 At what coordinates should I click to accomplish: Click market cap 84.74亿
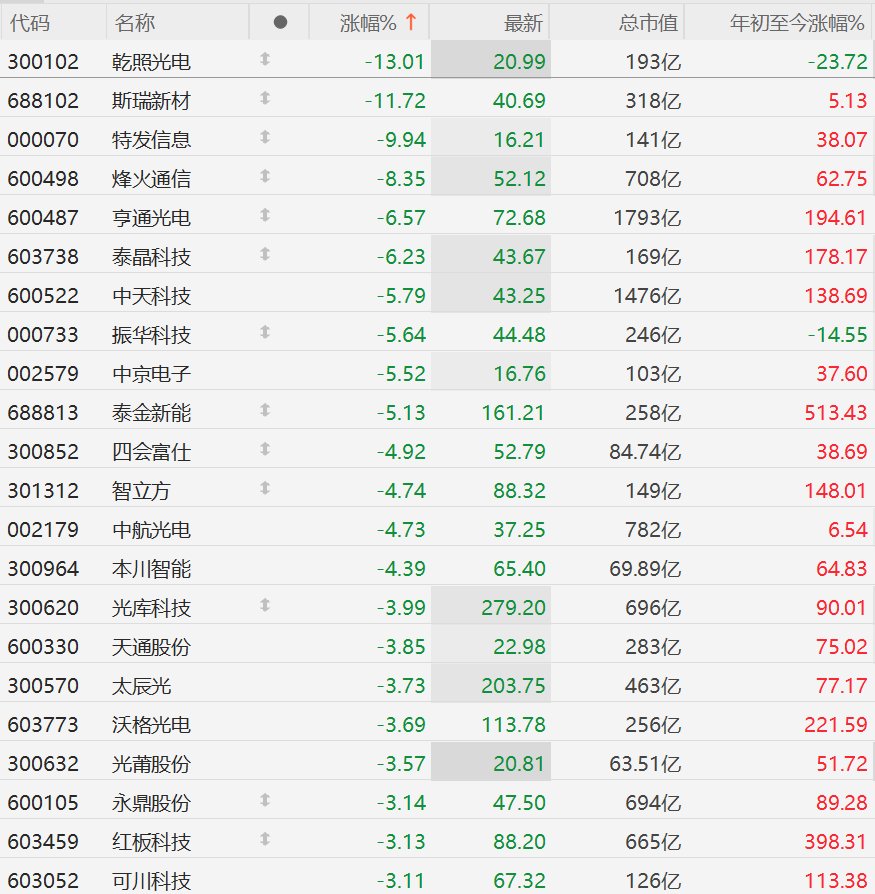645,452
